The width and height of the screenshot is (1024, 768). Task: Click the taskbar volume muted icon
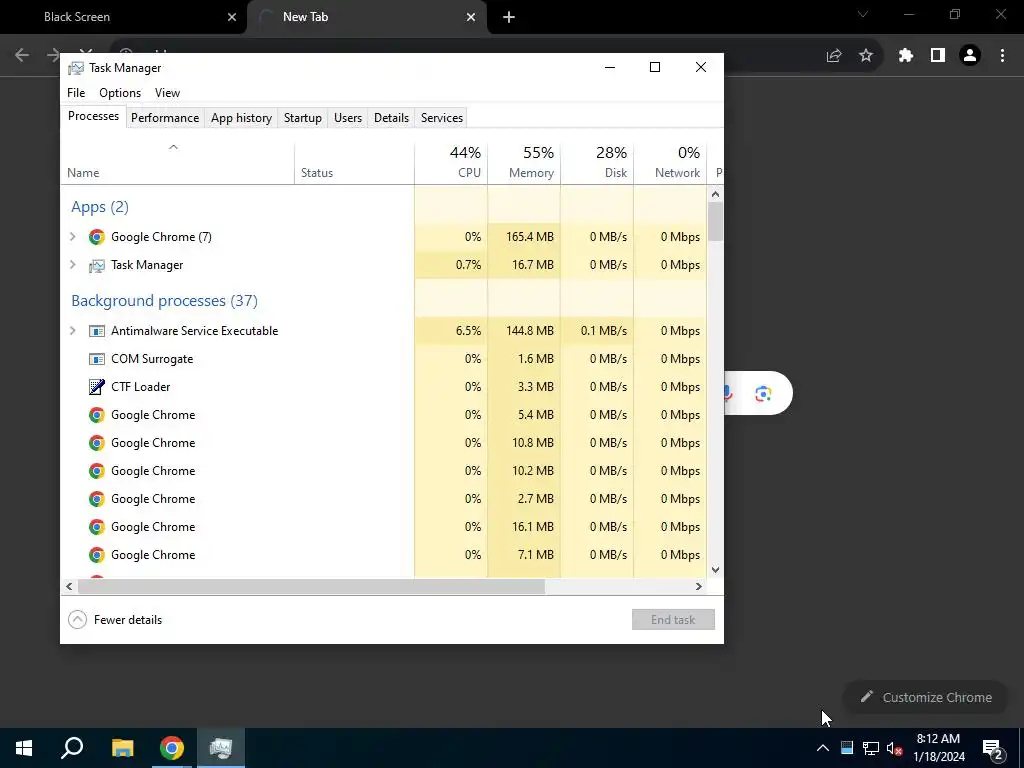pos(895,748)
